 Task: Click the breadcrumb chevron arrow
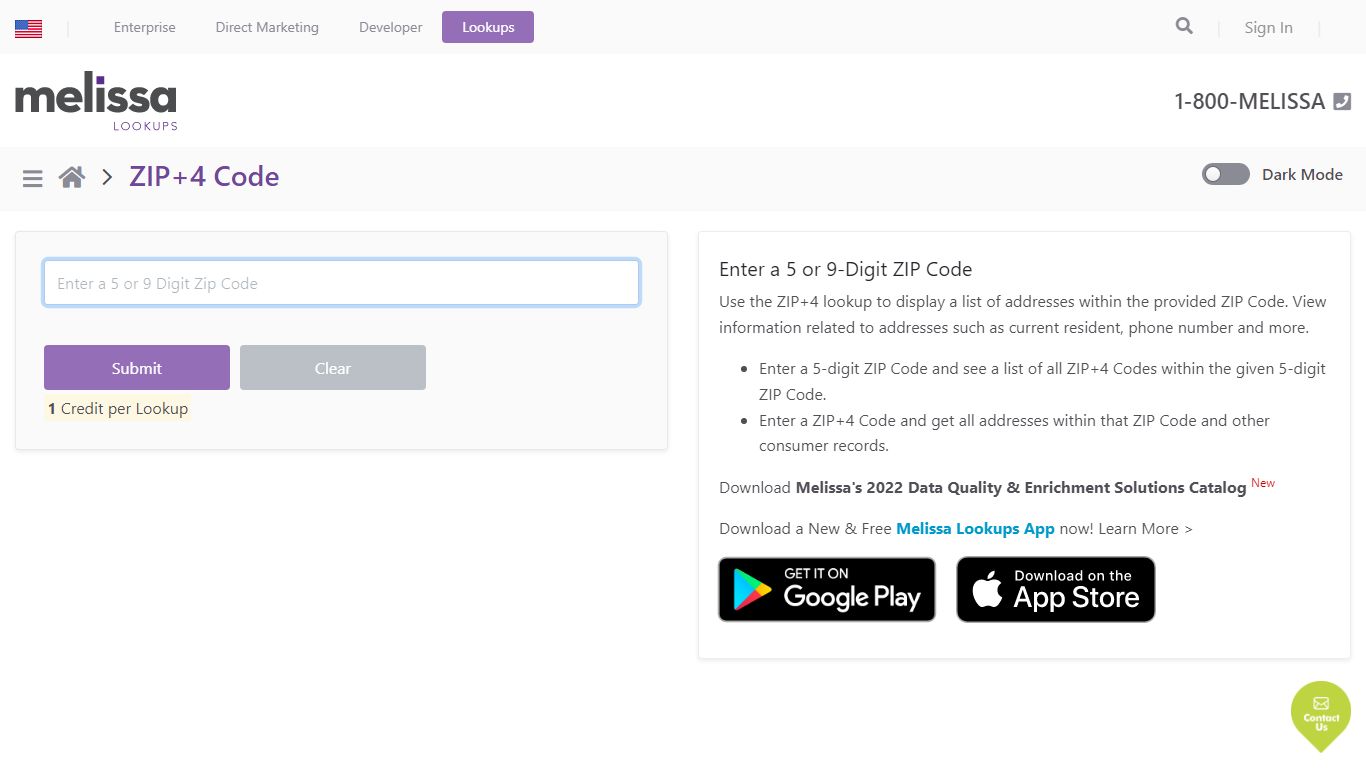pos(107,178)
